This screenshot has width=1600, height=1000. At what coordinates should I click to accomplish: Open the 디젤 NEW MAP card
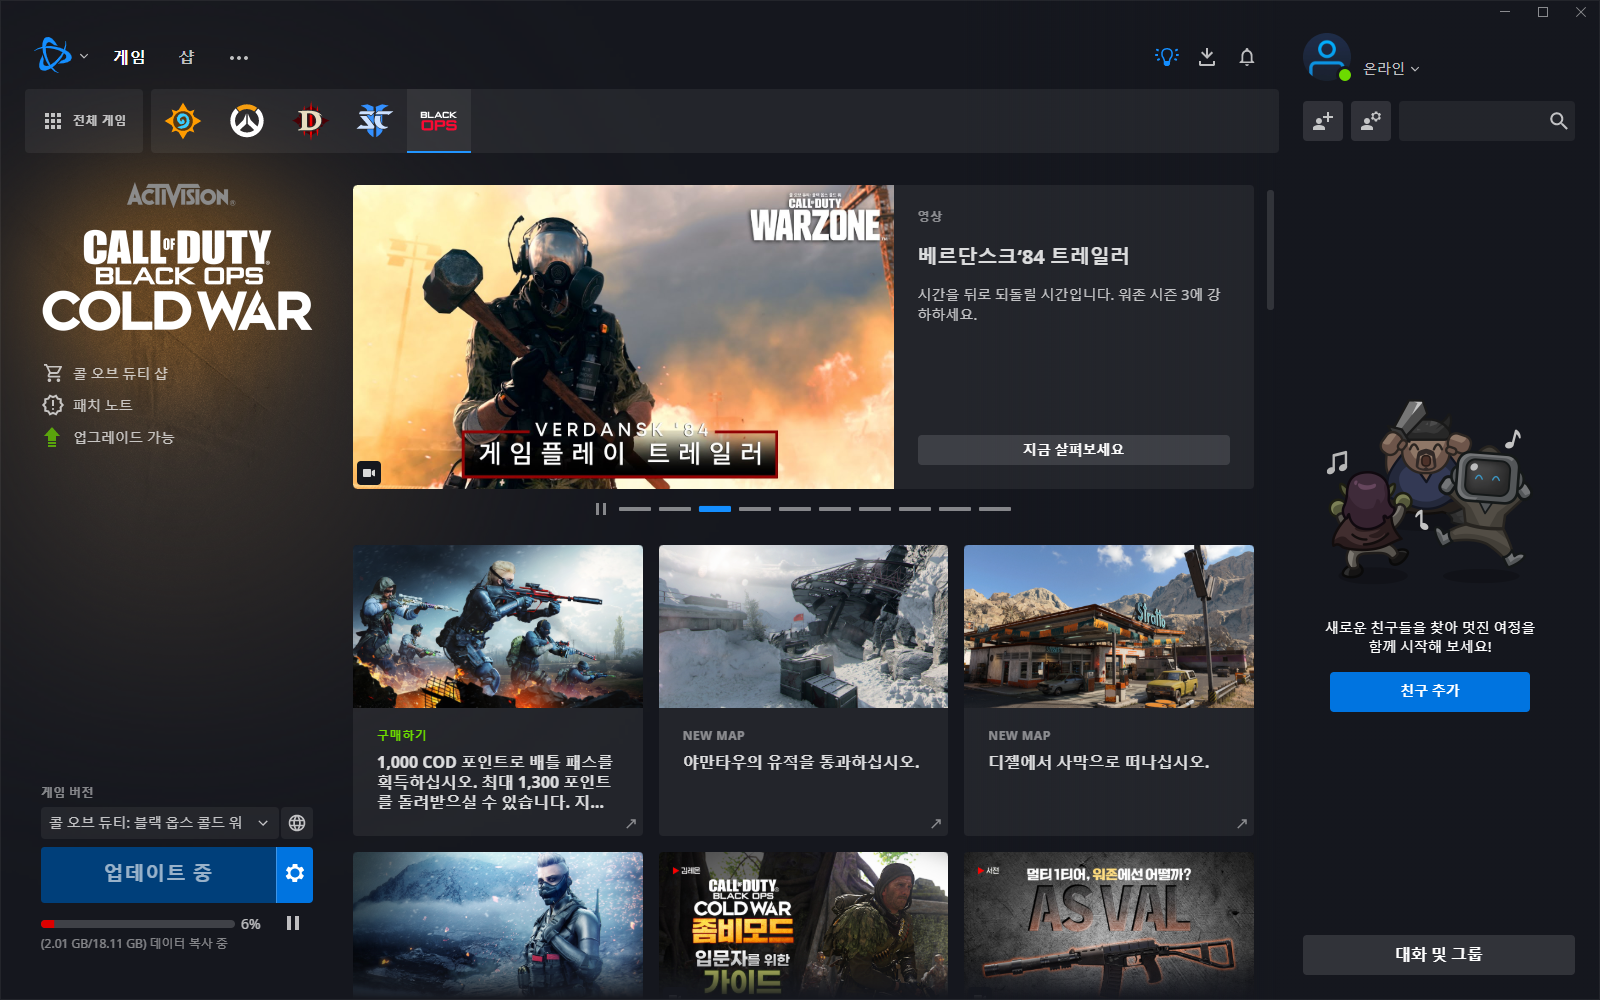[1109, 690]
